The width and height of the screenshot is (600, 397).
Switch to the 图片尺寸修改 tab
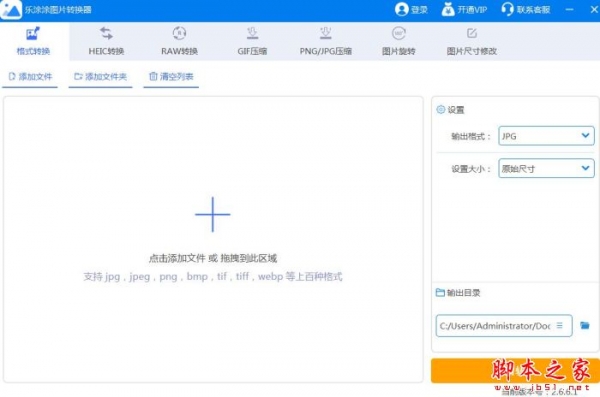[x=471, y=41]
